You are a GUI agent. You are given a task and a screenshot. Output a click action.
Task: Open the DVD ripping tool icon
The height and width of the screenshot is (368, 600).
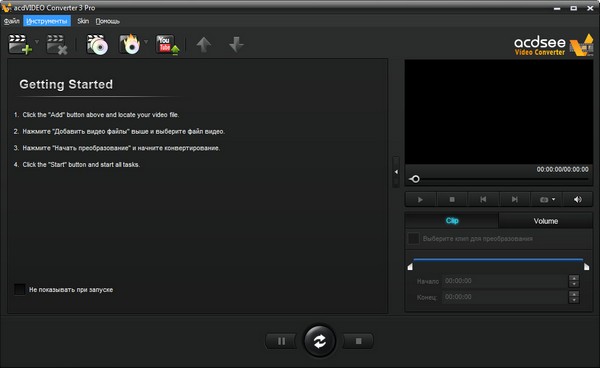pos(97,44)
